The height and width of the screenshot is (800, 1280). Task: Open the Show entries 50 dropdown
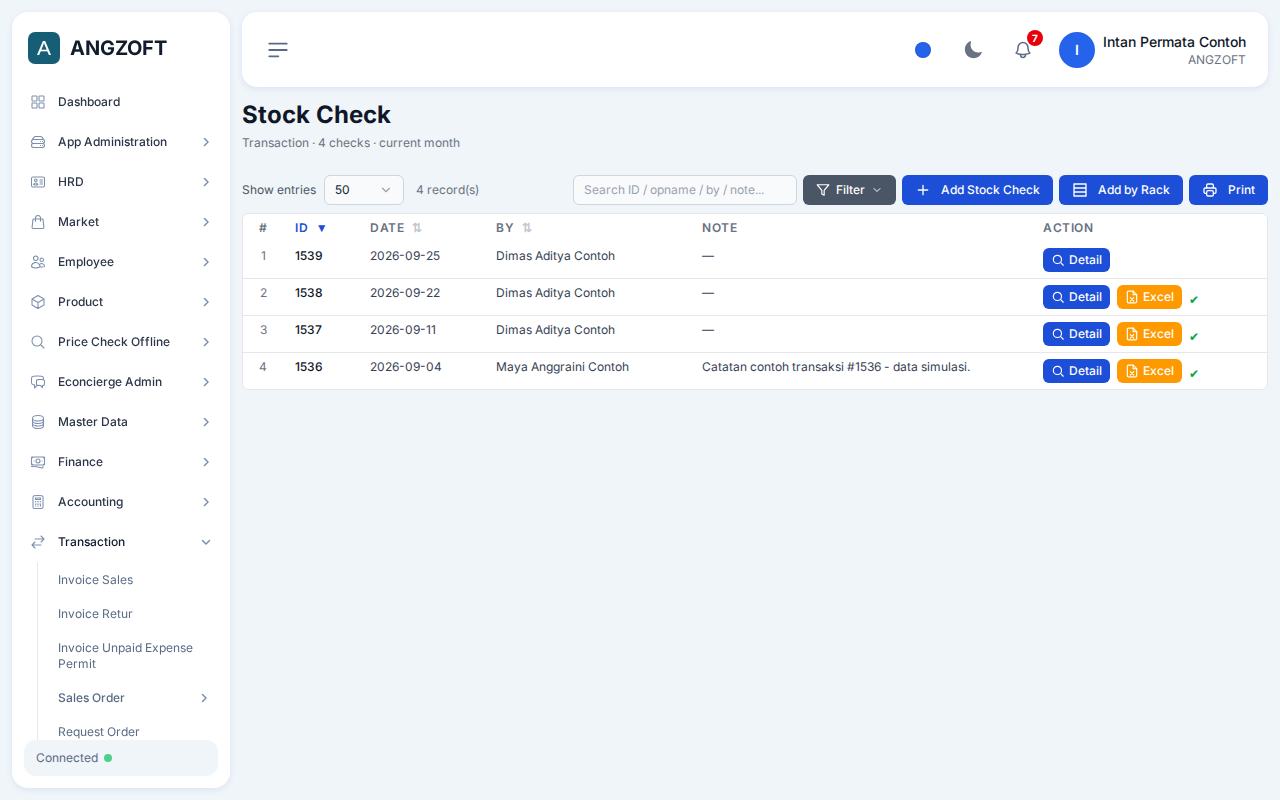[x=364, y=190]
